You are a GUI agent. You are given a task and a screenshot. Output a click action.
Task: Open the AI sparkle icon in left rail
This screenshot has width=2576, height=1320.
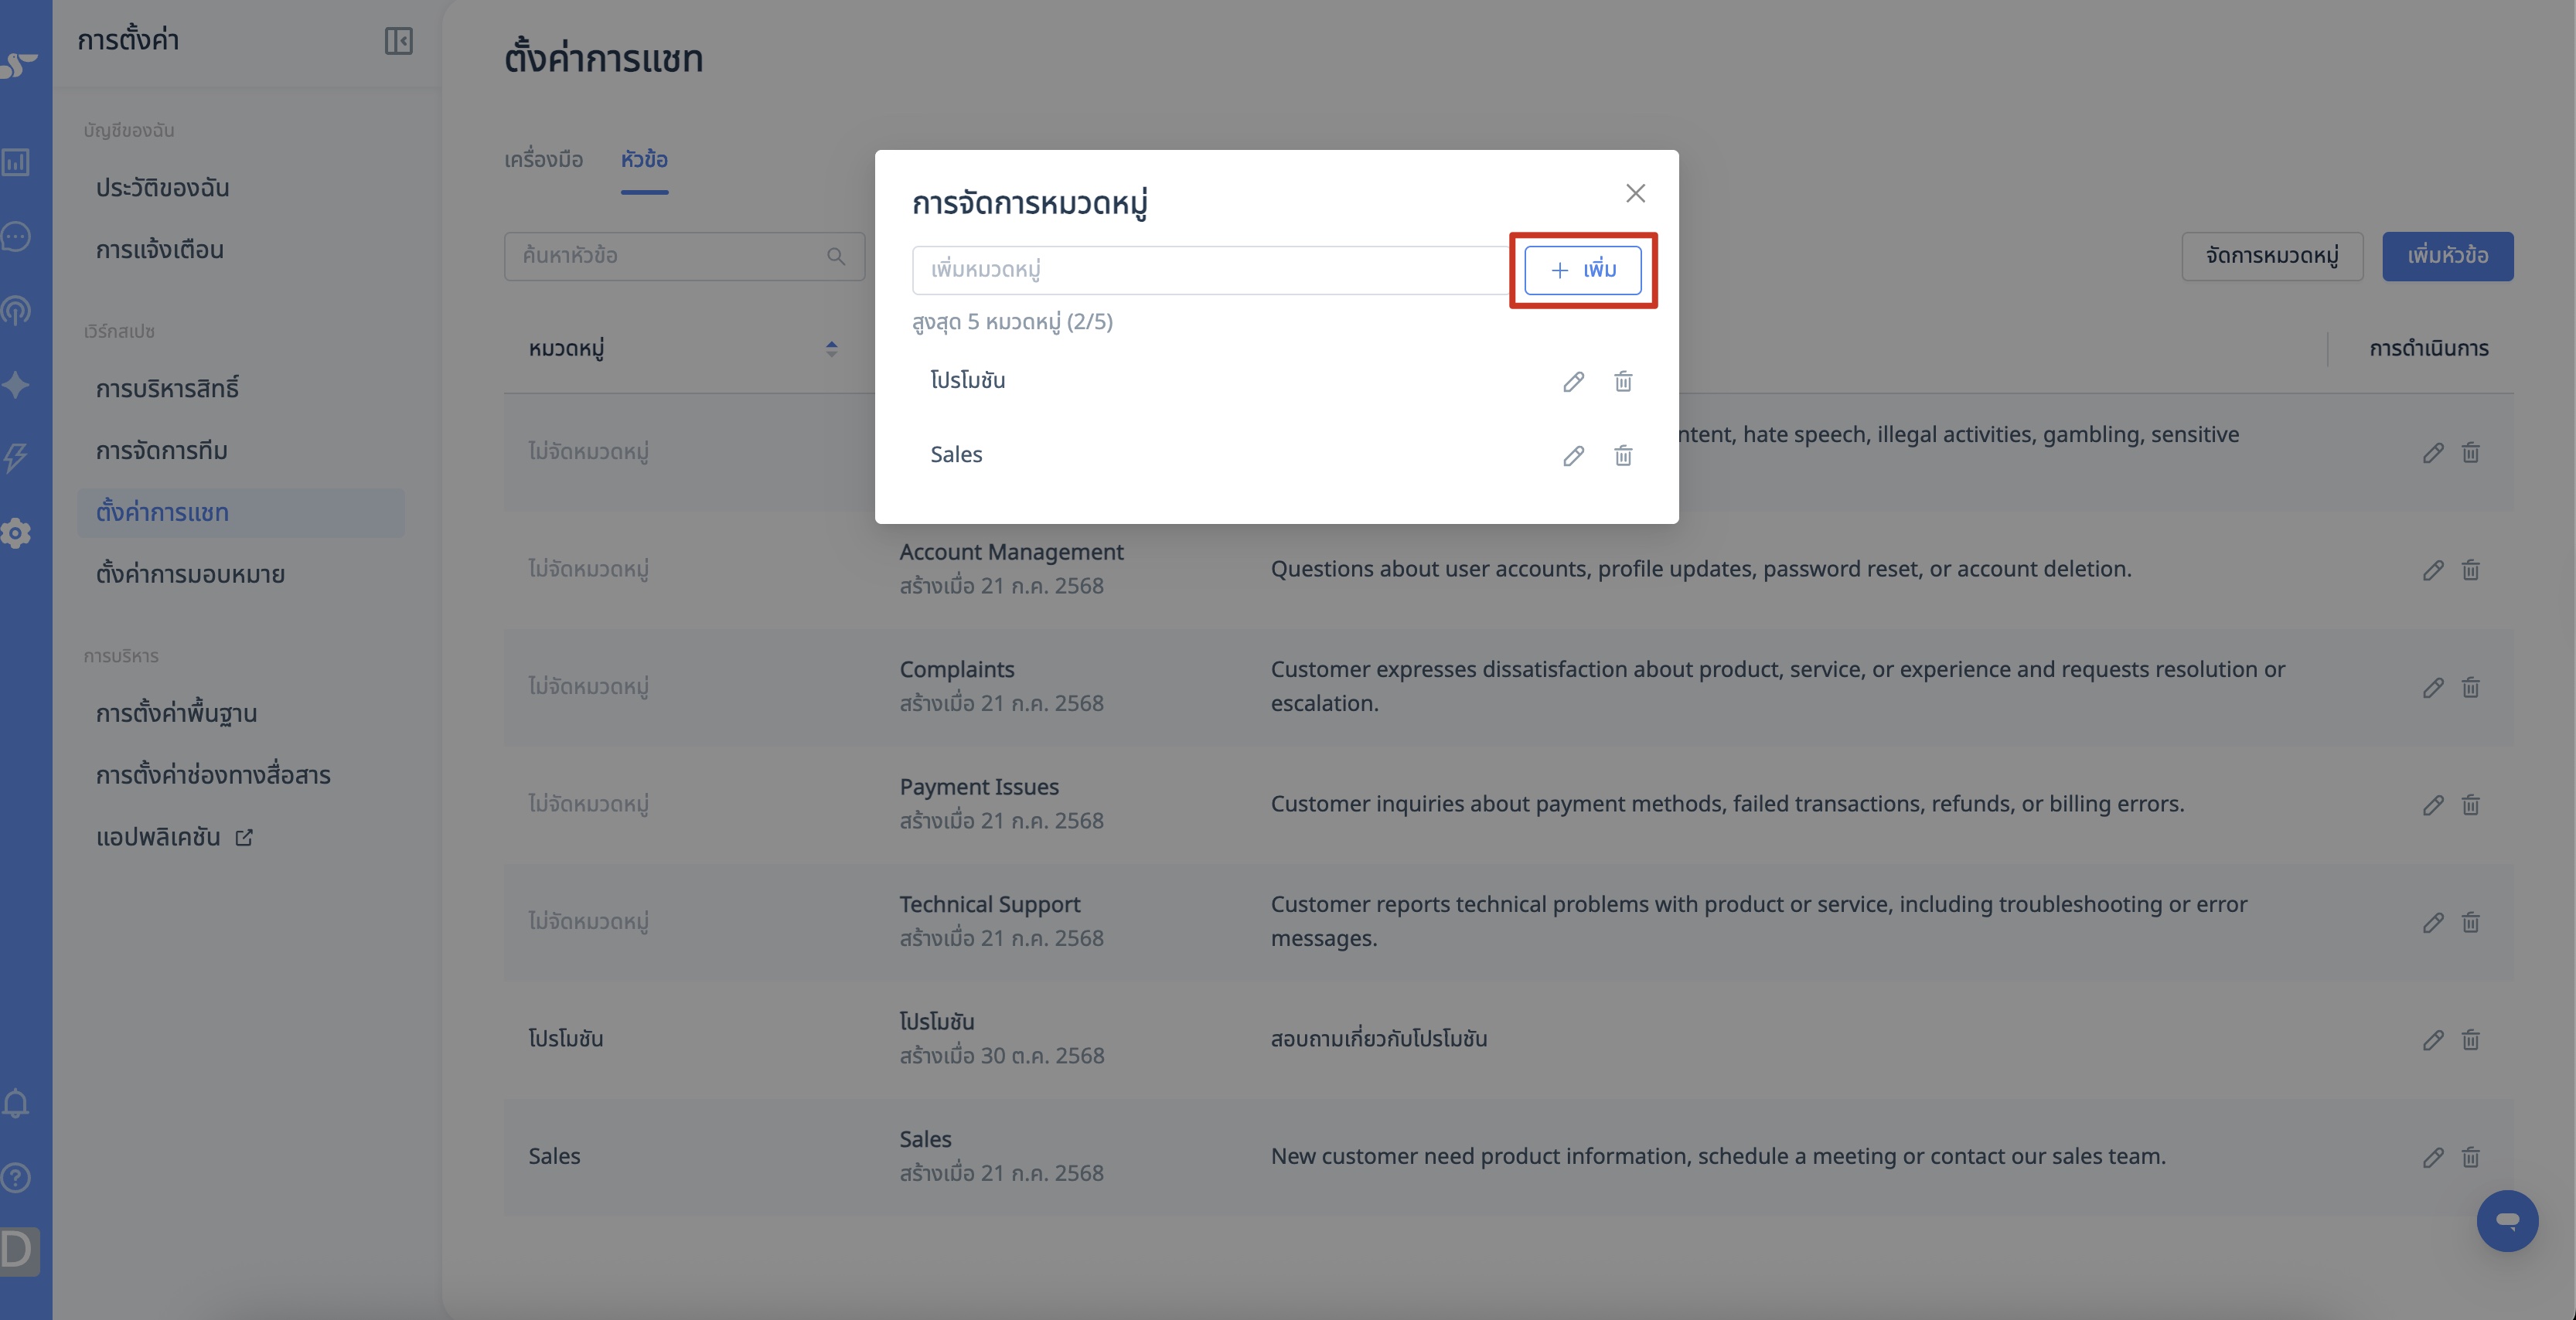click(x=16, y=385)
